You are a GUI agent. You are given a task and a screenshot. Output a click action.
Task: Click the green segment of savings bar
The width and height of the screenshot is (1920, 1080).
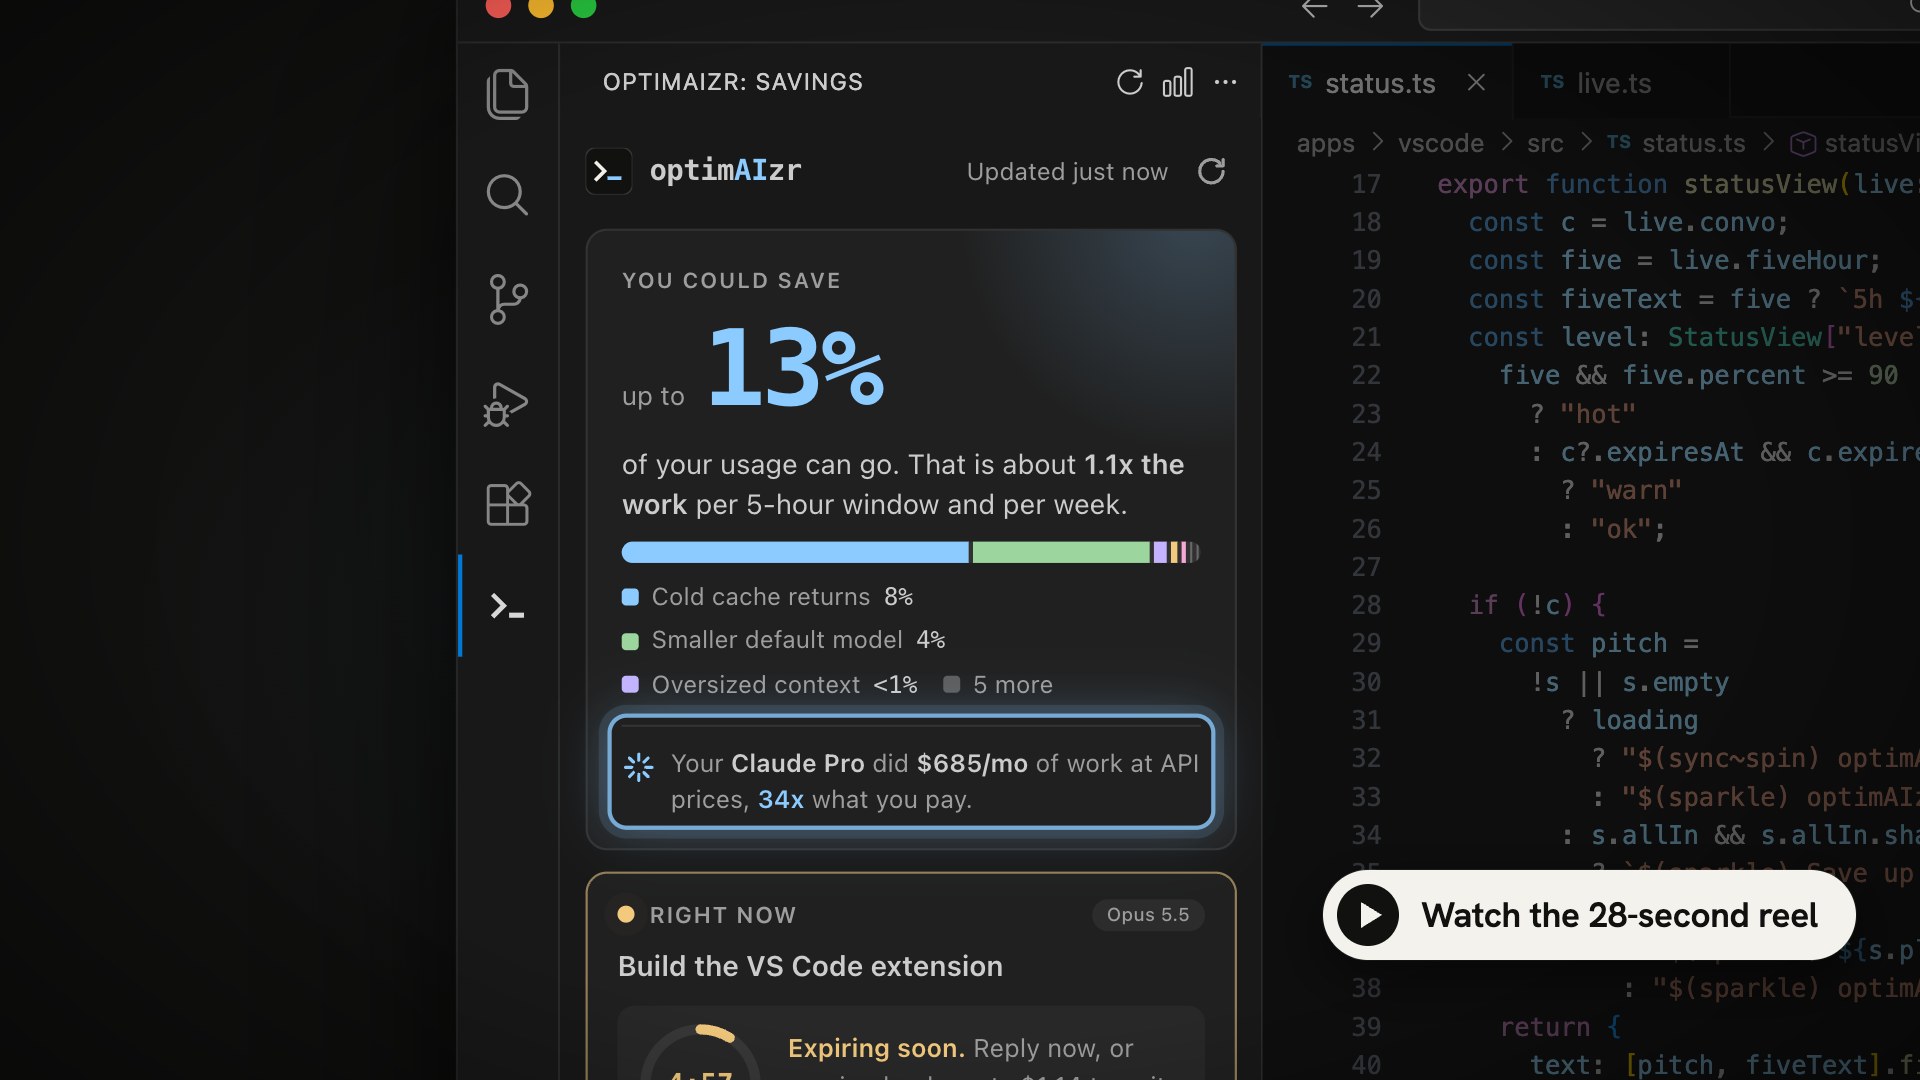click(x=1061, y=552)
